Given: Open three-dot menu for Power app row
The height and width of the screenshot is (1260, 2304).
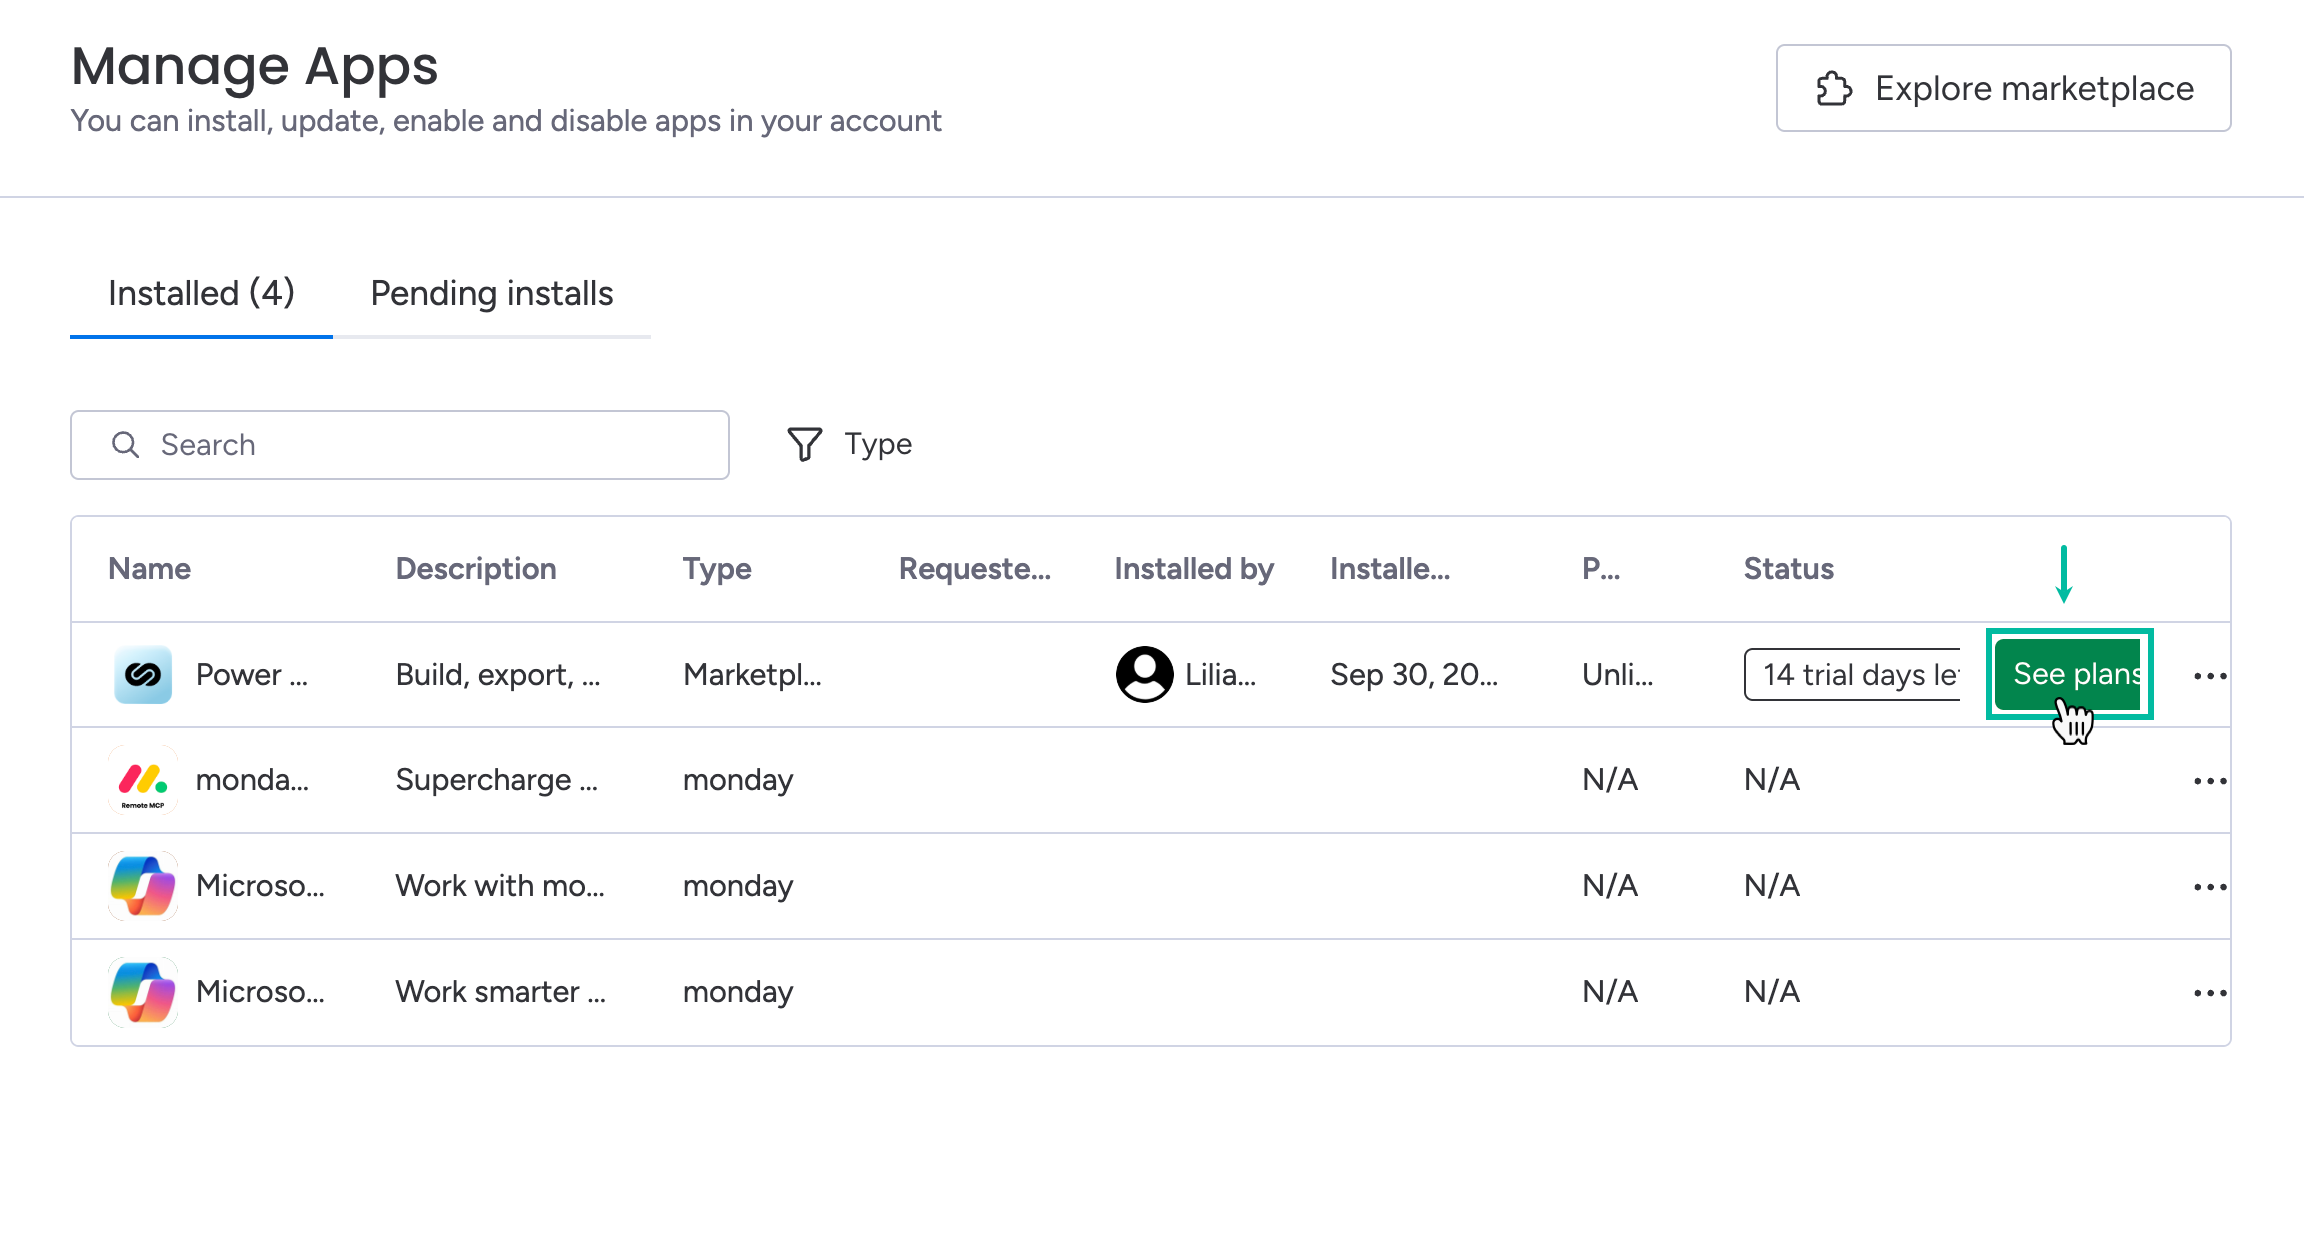Looking at the screenshot, I should 2209,676.
